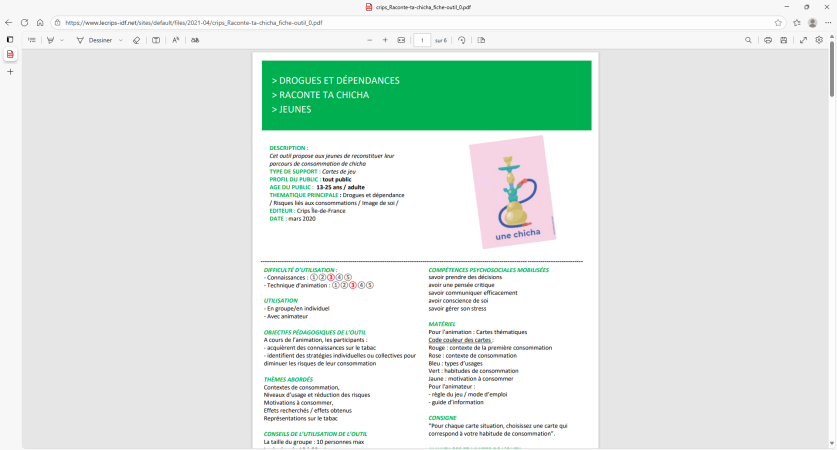Select the eraser tool
This screenshot has height=450, width=837.
pyautogui.click(x=136, y=40)
